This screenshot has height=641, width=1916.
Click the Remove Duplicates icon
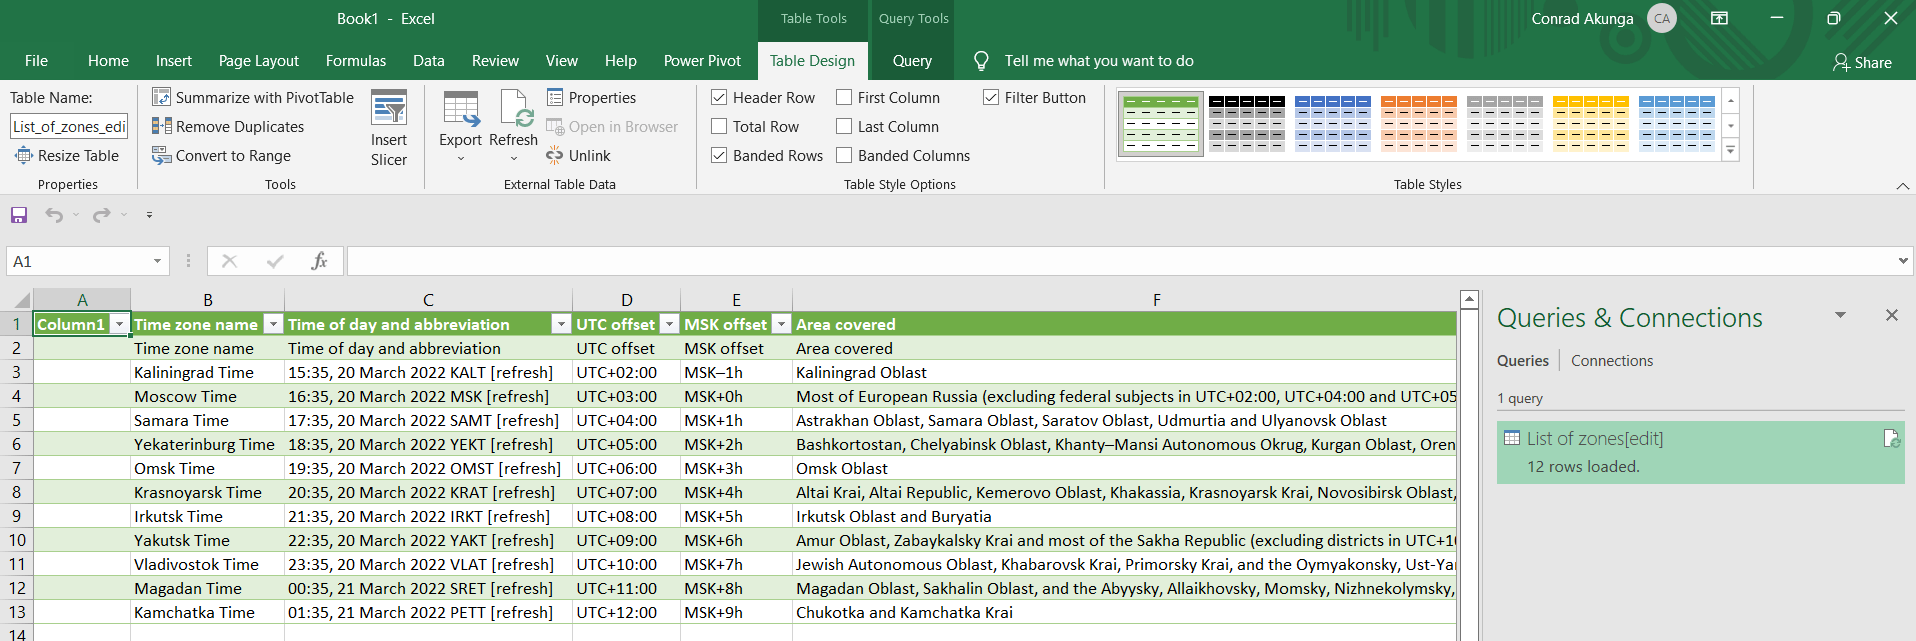pos(161,126)
